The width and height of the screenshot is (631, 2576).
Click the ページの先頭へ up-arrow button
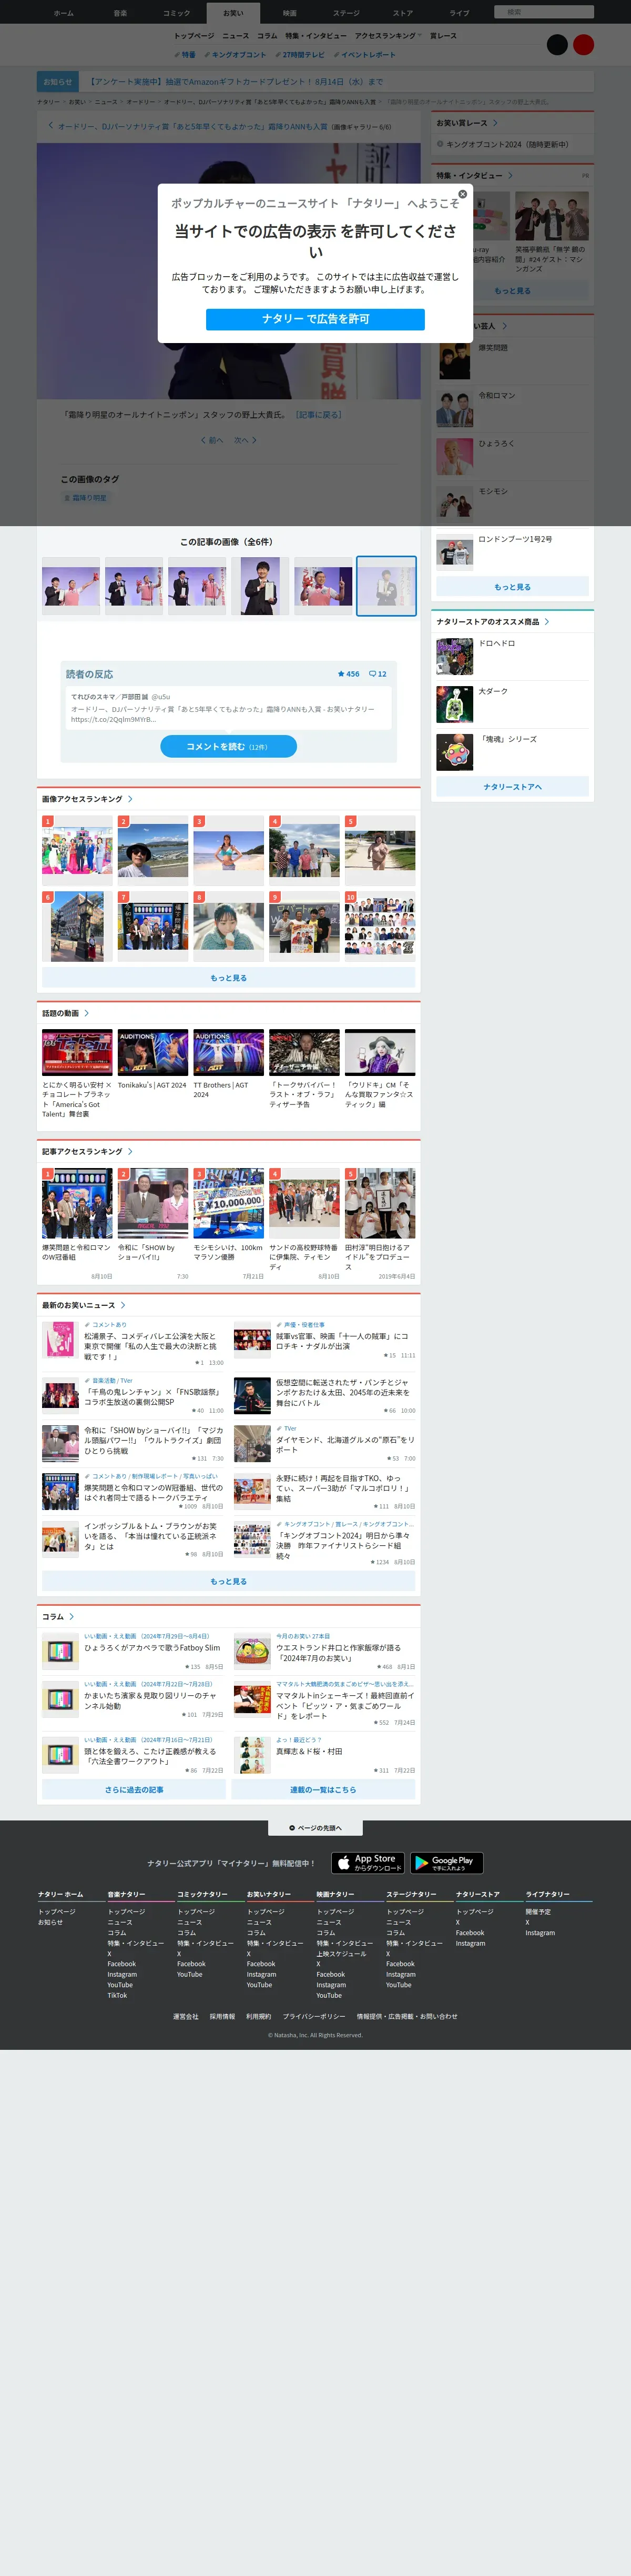pos(315,1828)
